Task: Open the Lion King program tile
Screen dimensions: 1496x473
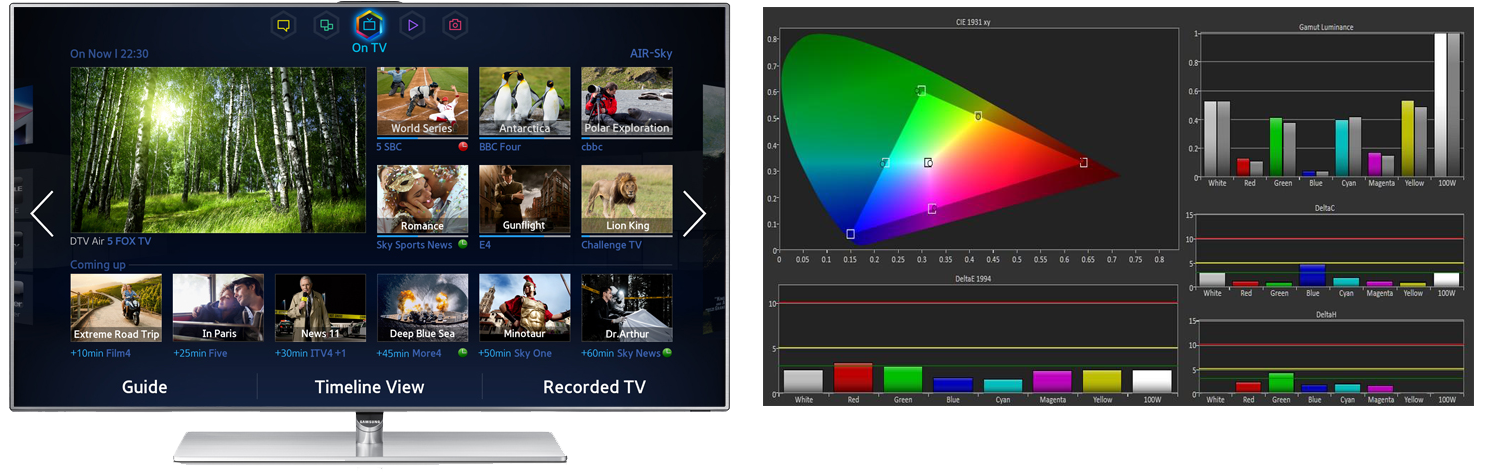Action: pos(626,200)
